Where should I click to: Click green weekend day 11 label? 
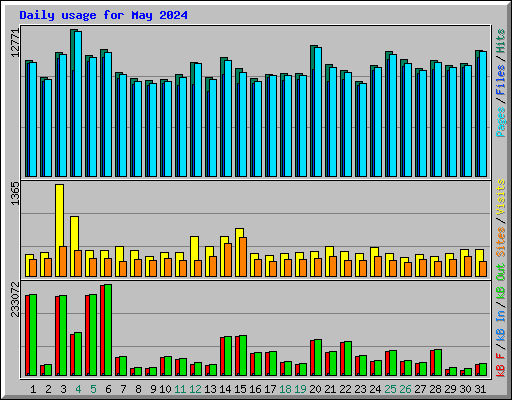click(180, 389)
